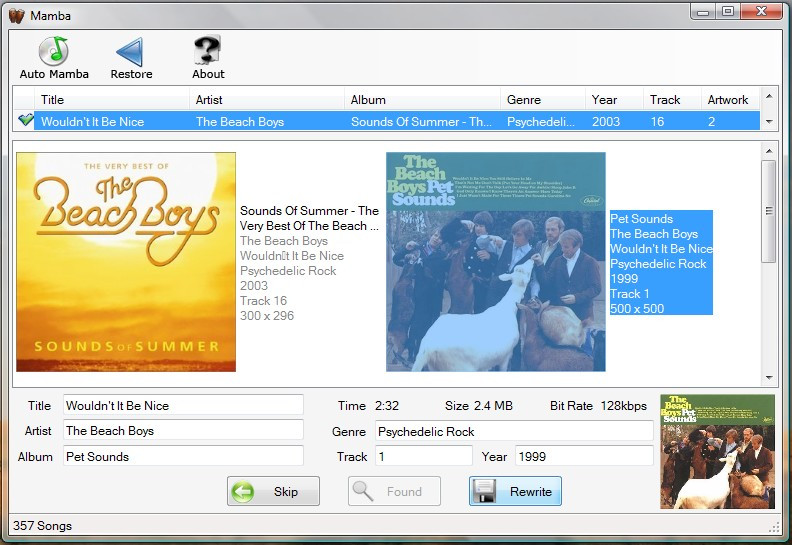Click song list scroll down arrow
Viewport: 792px width, 545px height.
click(769, 121)
